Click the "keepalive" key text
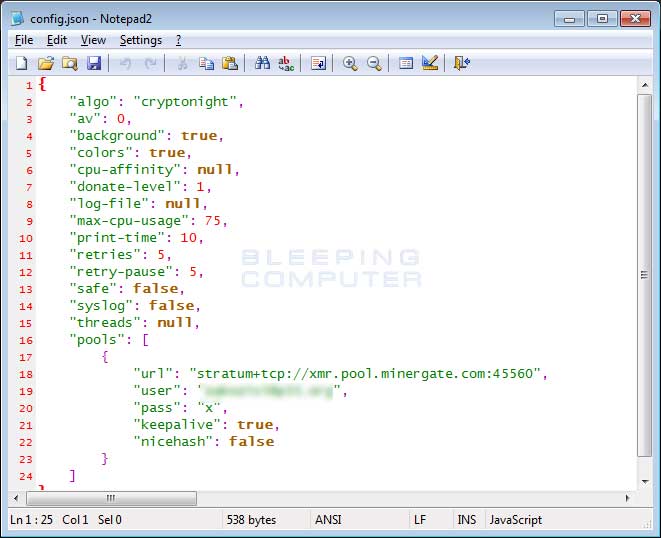Screen dimensions: 661x538 pos(177,425)
